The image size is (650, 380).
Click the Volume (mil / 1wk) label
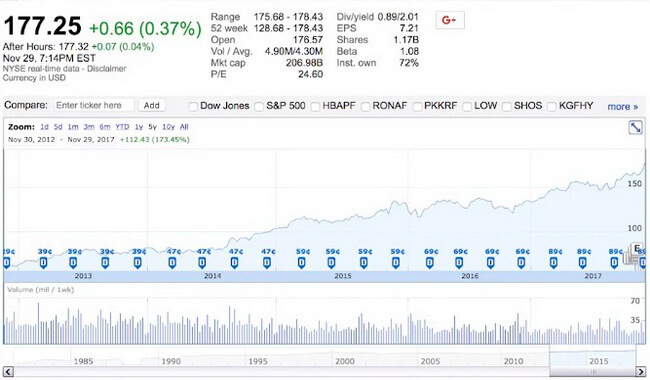40,290
